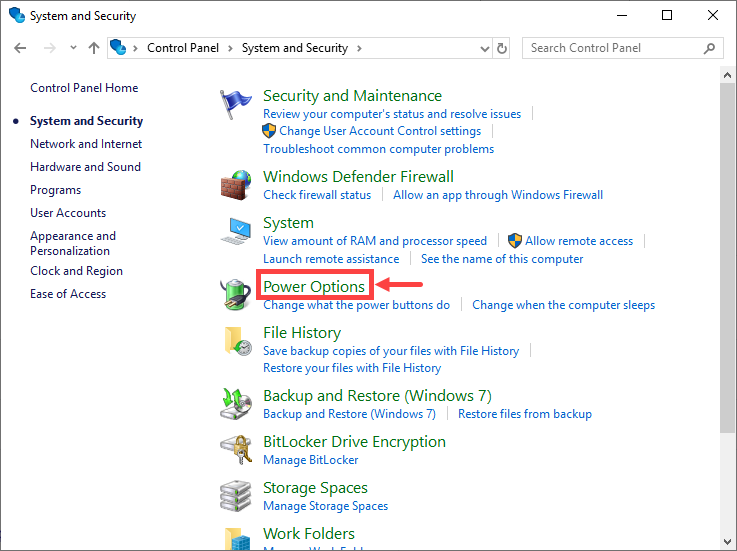The image size is (737, 551).
Task: Select Hardware and Sound in the sidebar
Action: 85,167
